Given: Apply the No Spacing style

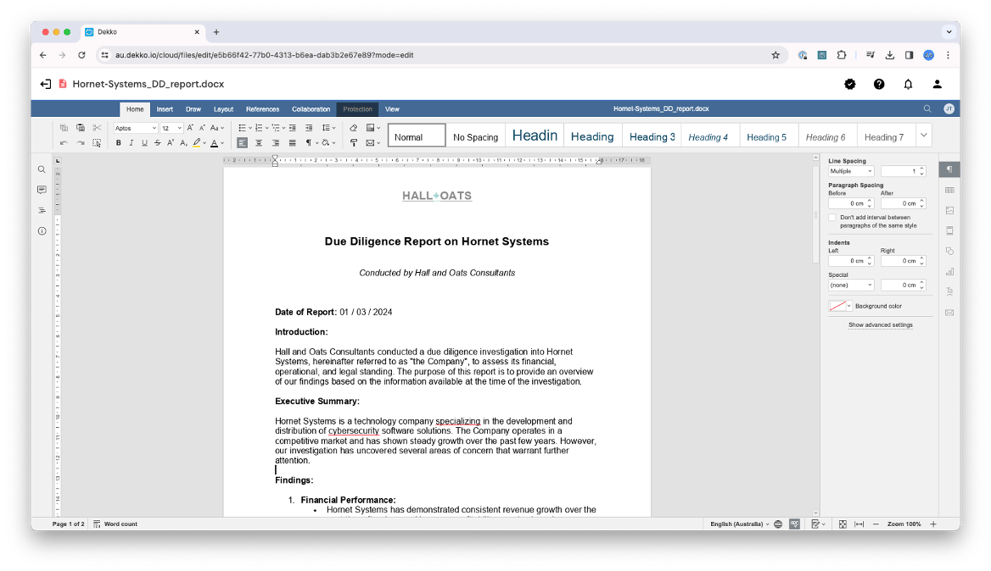Looking at the screenshot, I should click(475, 137).
